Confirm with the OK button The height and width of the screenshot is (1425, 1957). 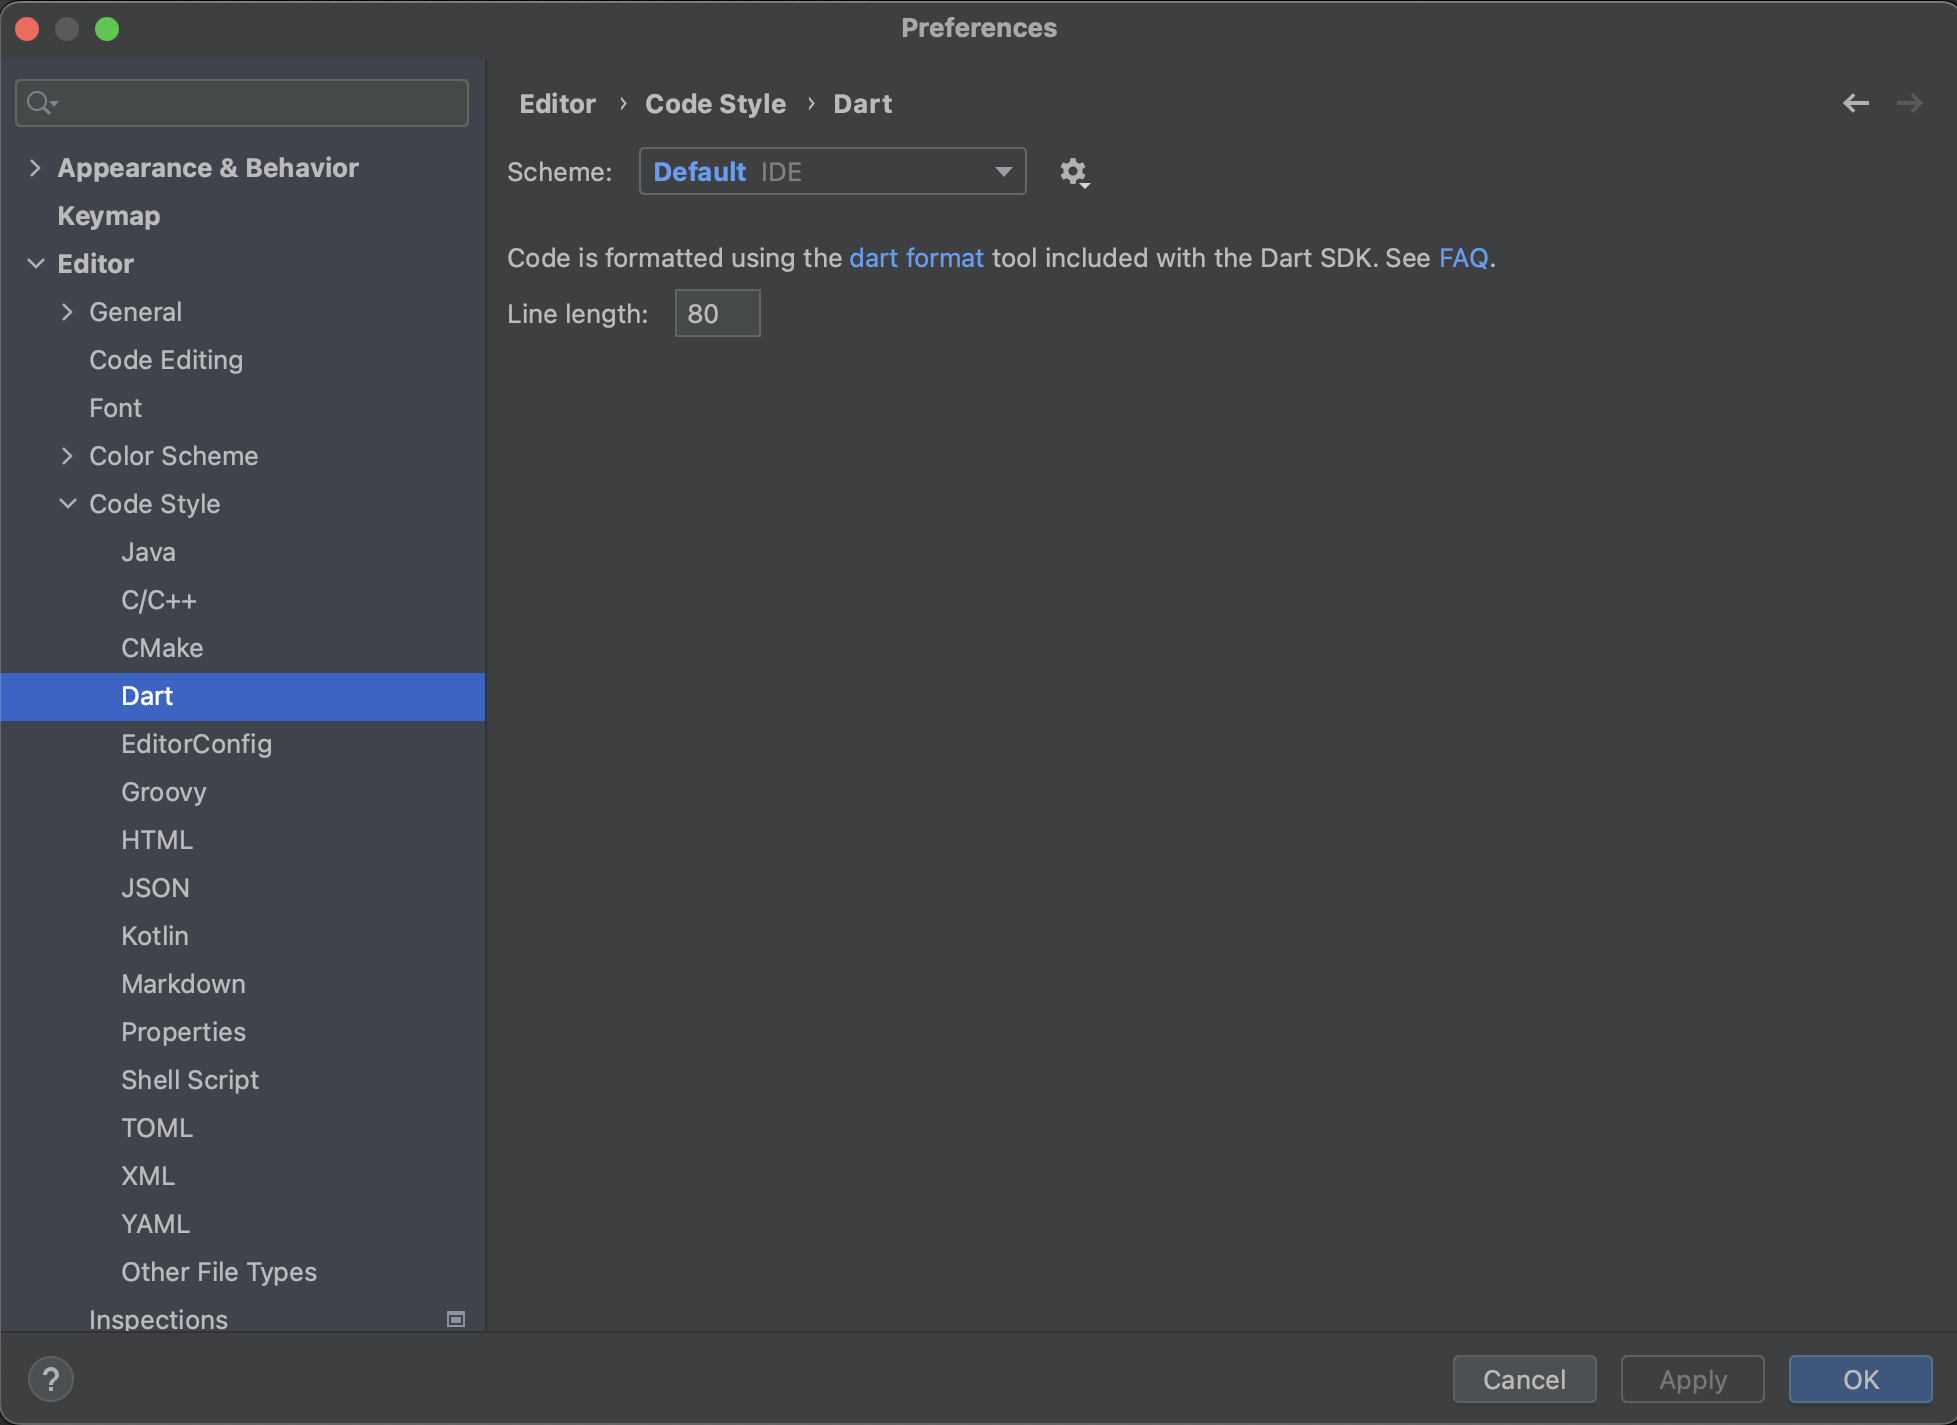click(1860, 1379)
